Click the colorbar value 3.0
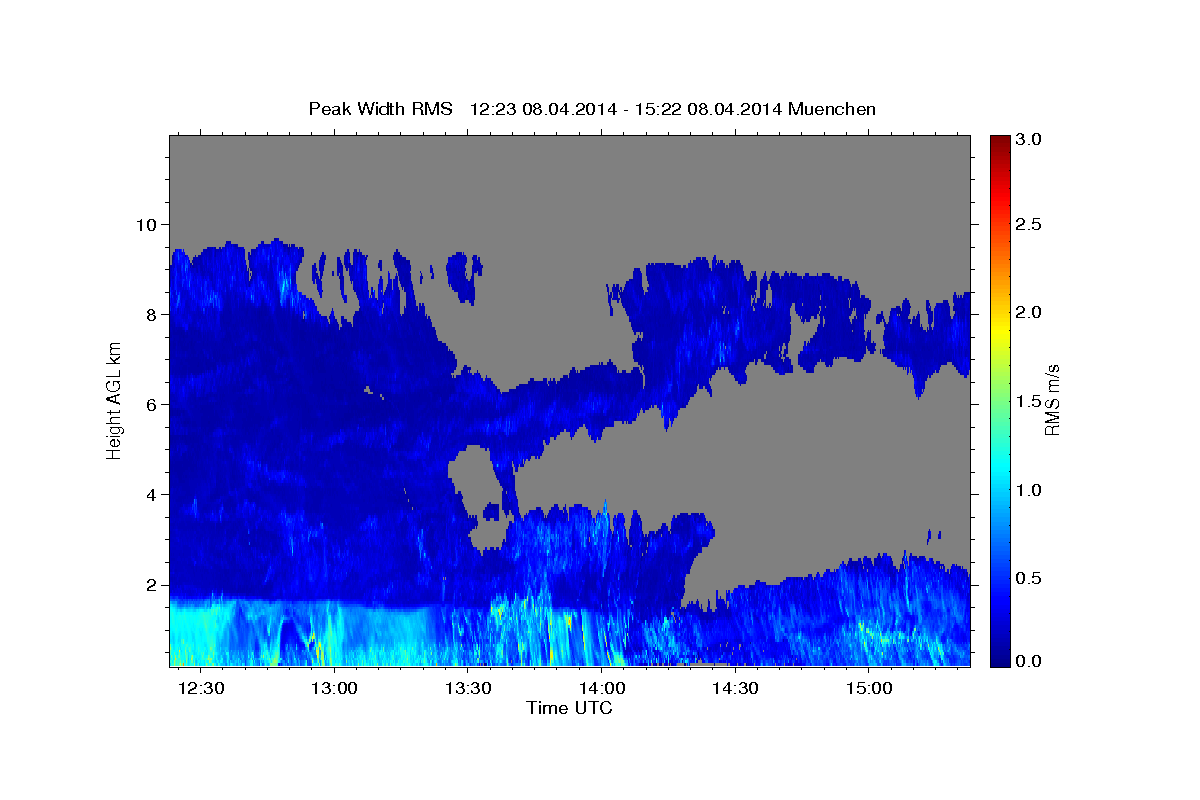 [x=1028, y=139]
